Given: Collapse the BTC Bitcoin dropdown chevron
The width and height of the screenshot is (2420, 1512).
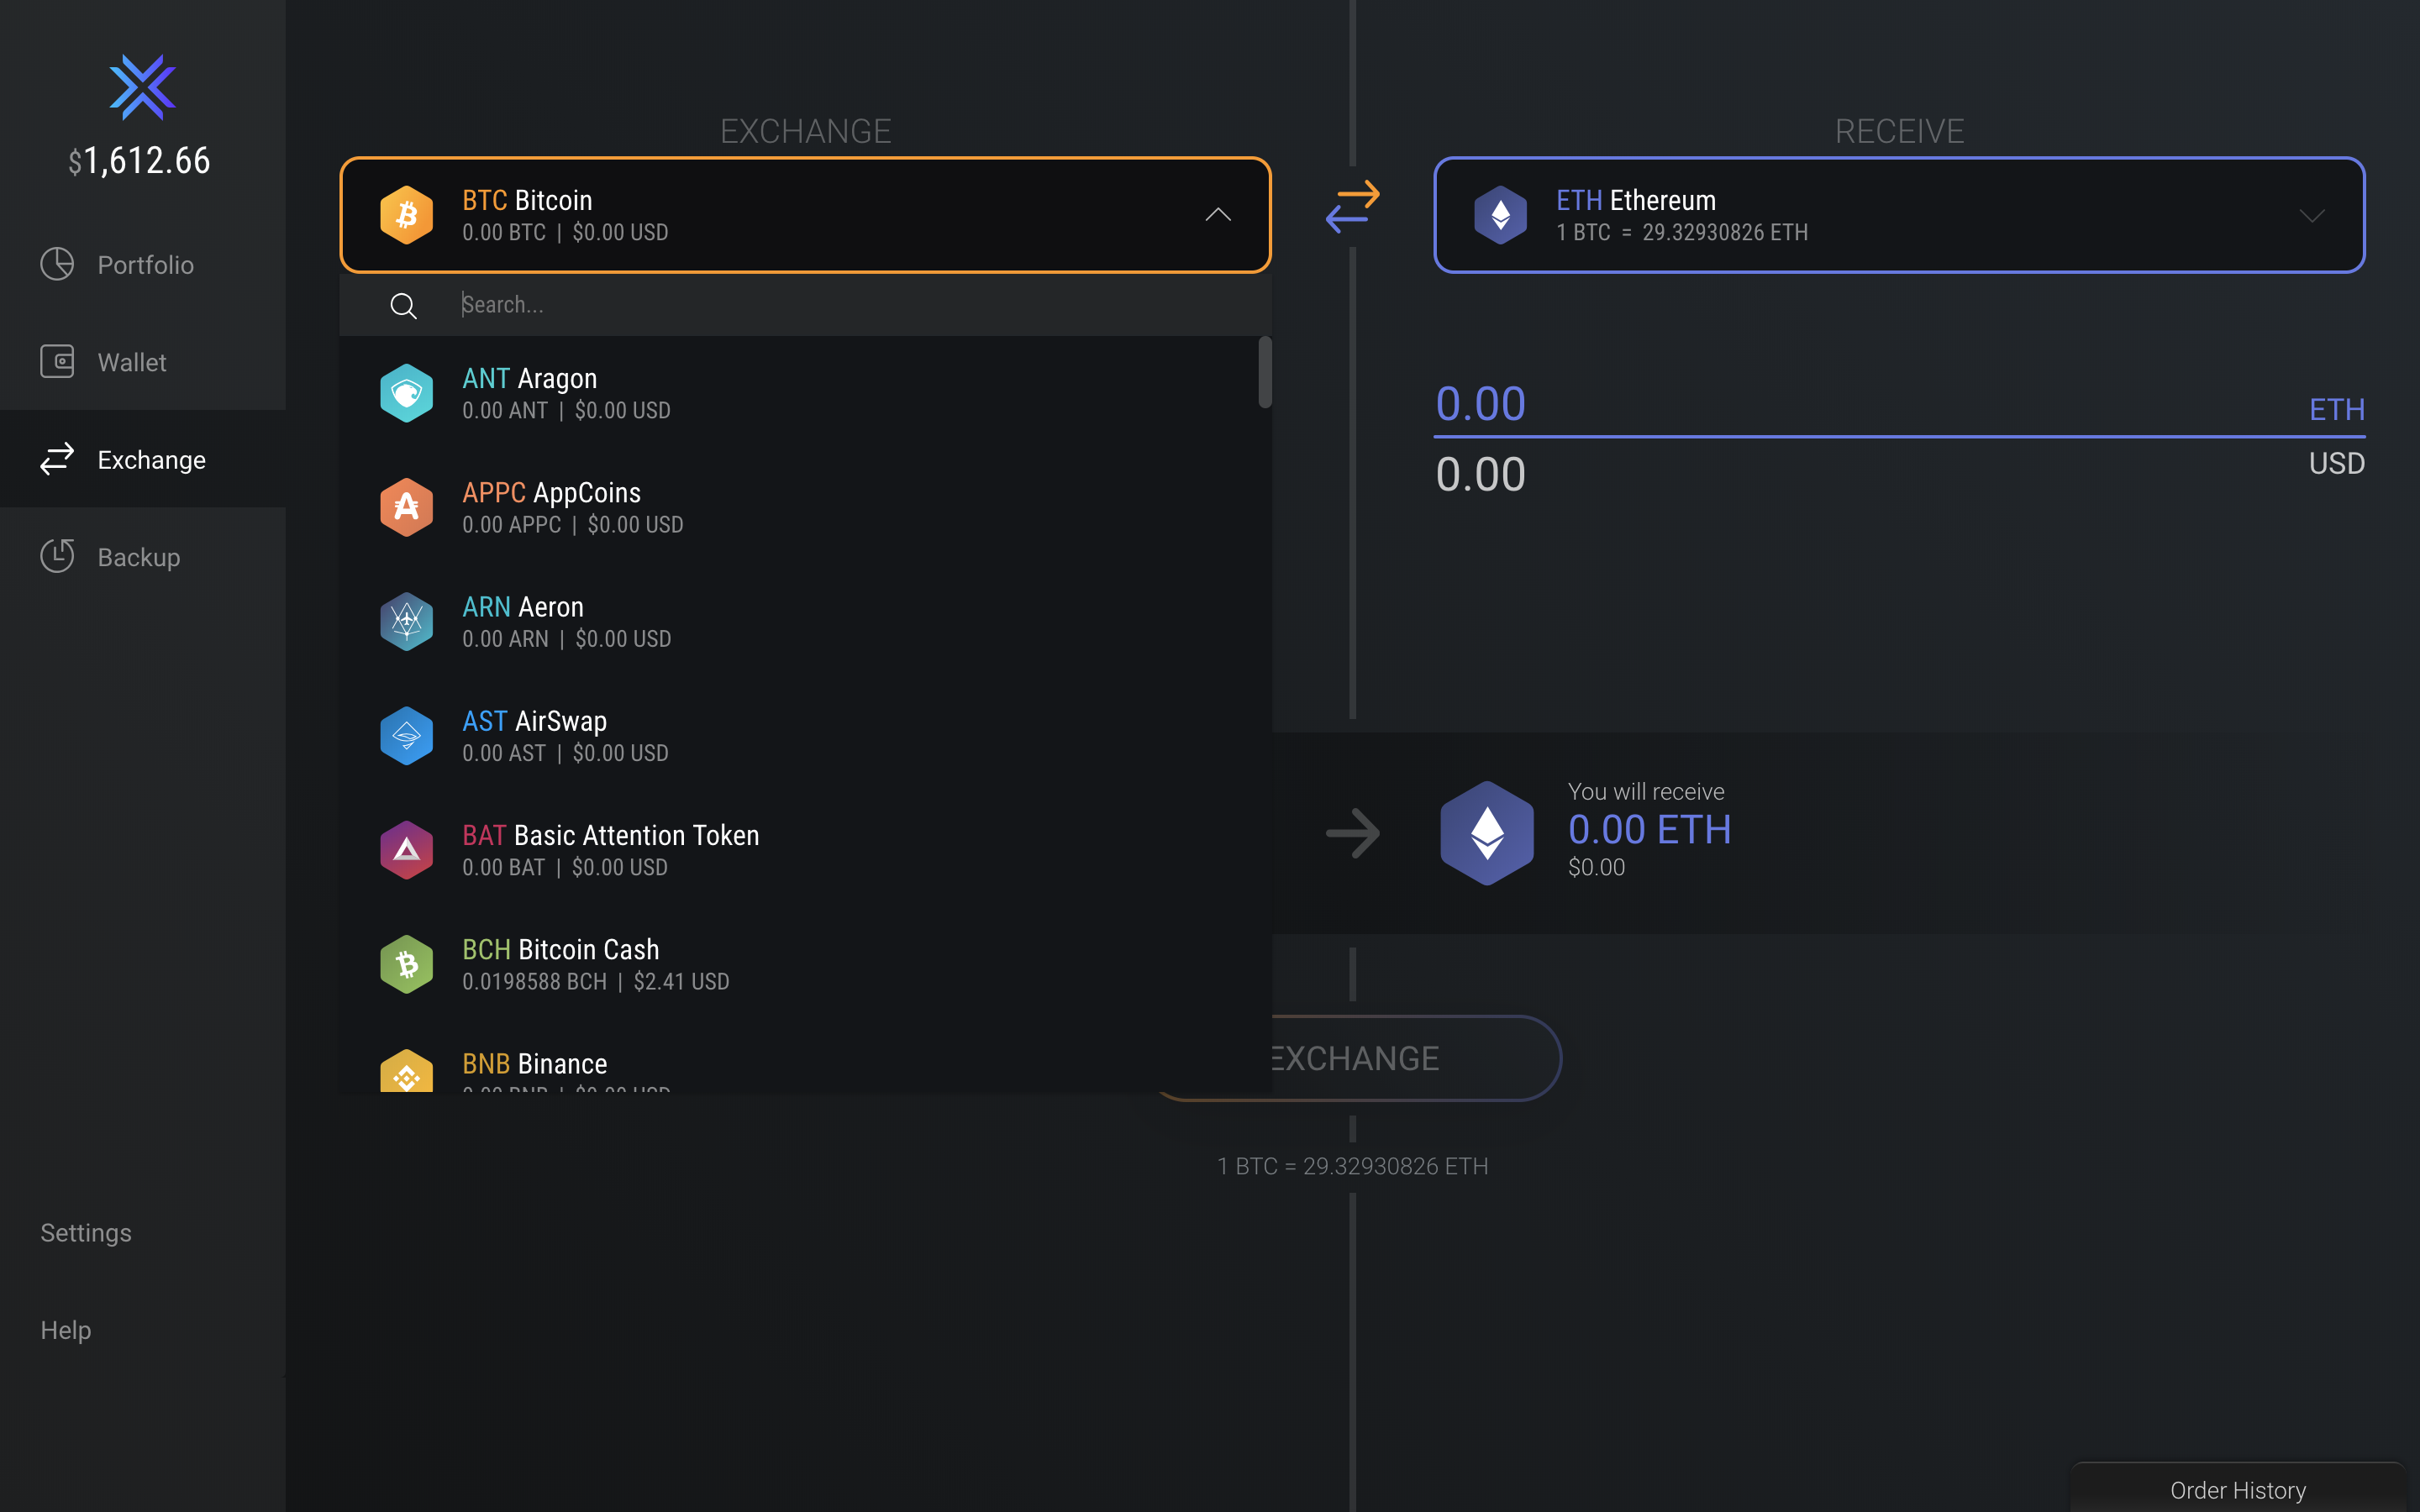Looking at the screenshot, I should (x=1217, y=215).
